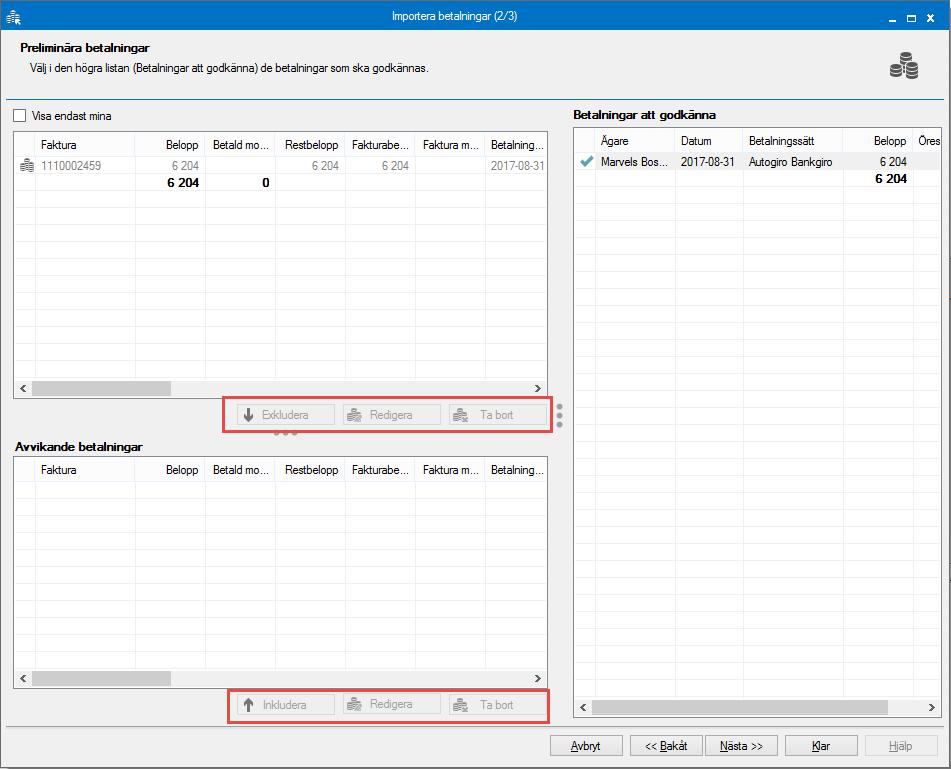This screenshot has width=951, height=769.
Task: Click Redigera under Avvikande betalningar list
Action: [x=392, y=704]
